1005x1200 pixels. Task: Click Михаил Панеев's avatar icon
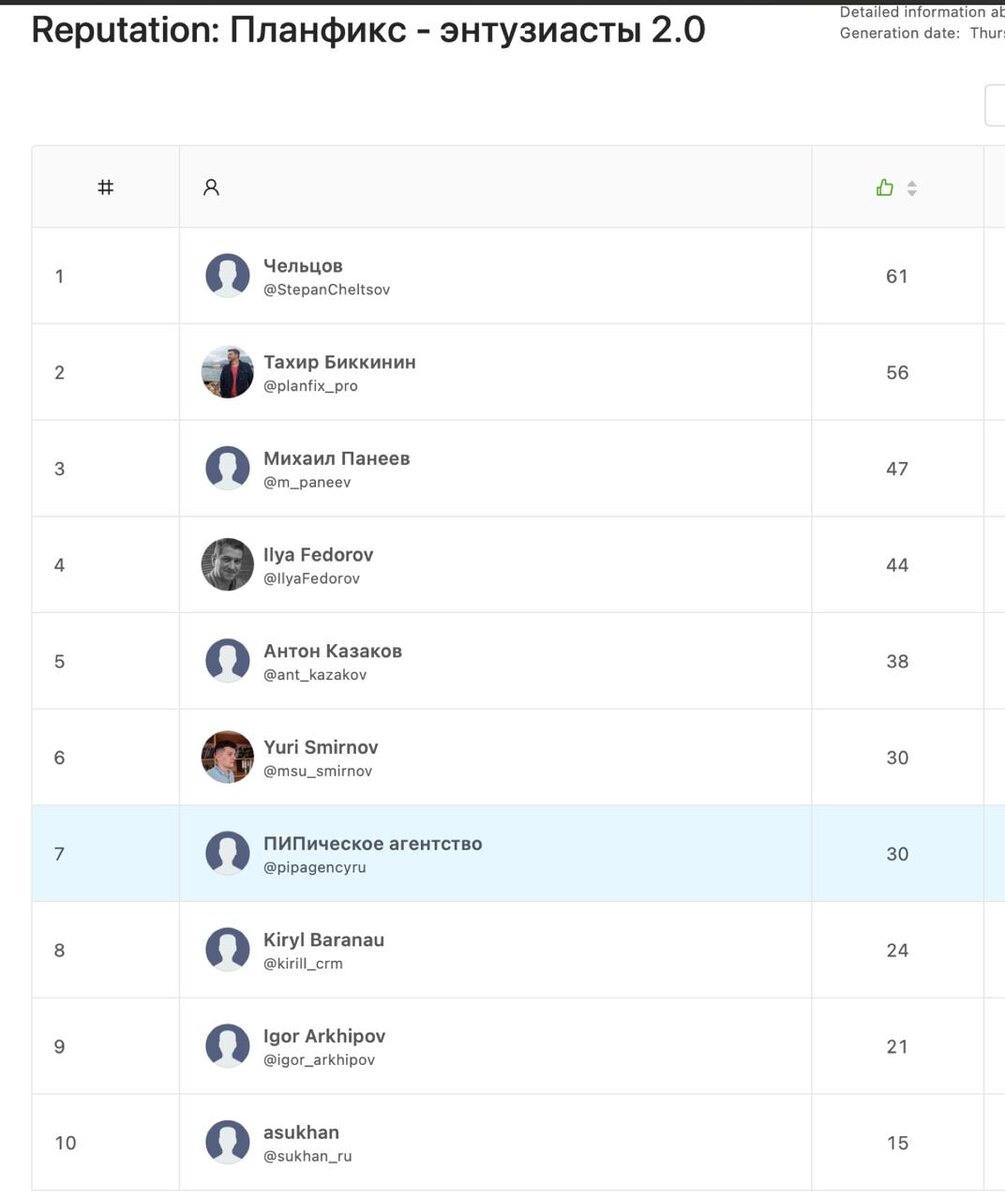point(228,469)
